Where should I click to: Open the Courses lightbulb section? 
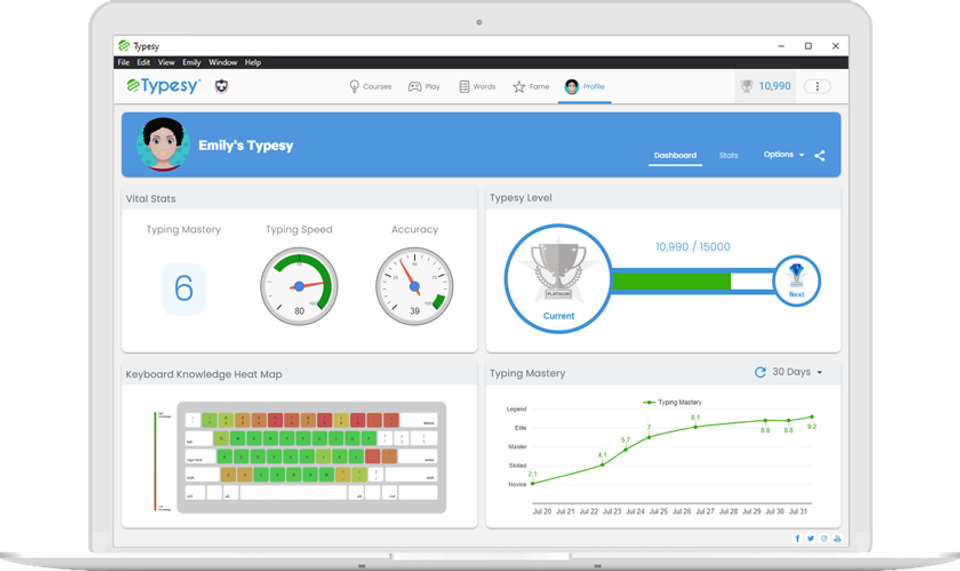pyautogui.click(x=370, y=87)
